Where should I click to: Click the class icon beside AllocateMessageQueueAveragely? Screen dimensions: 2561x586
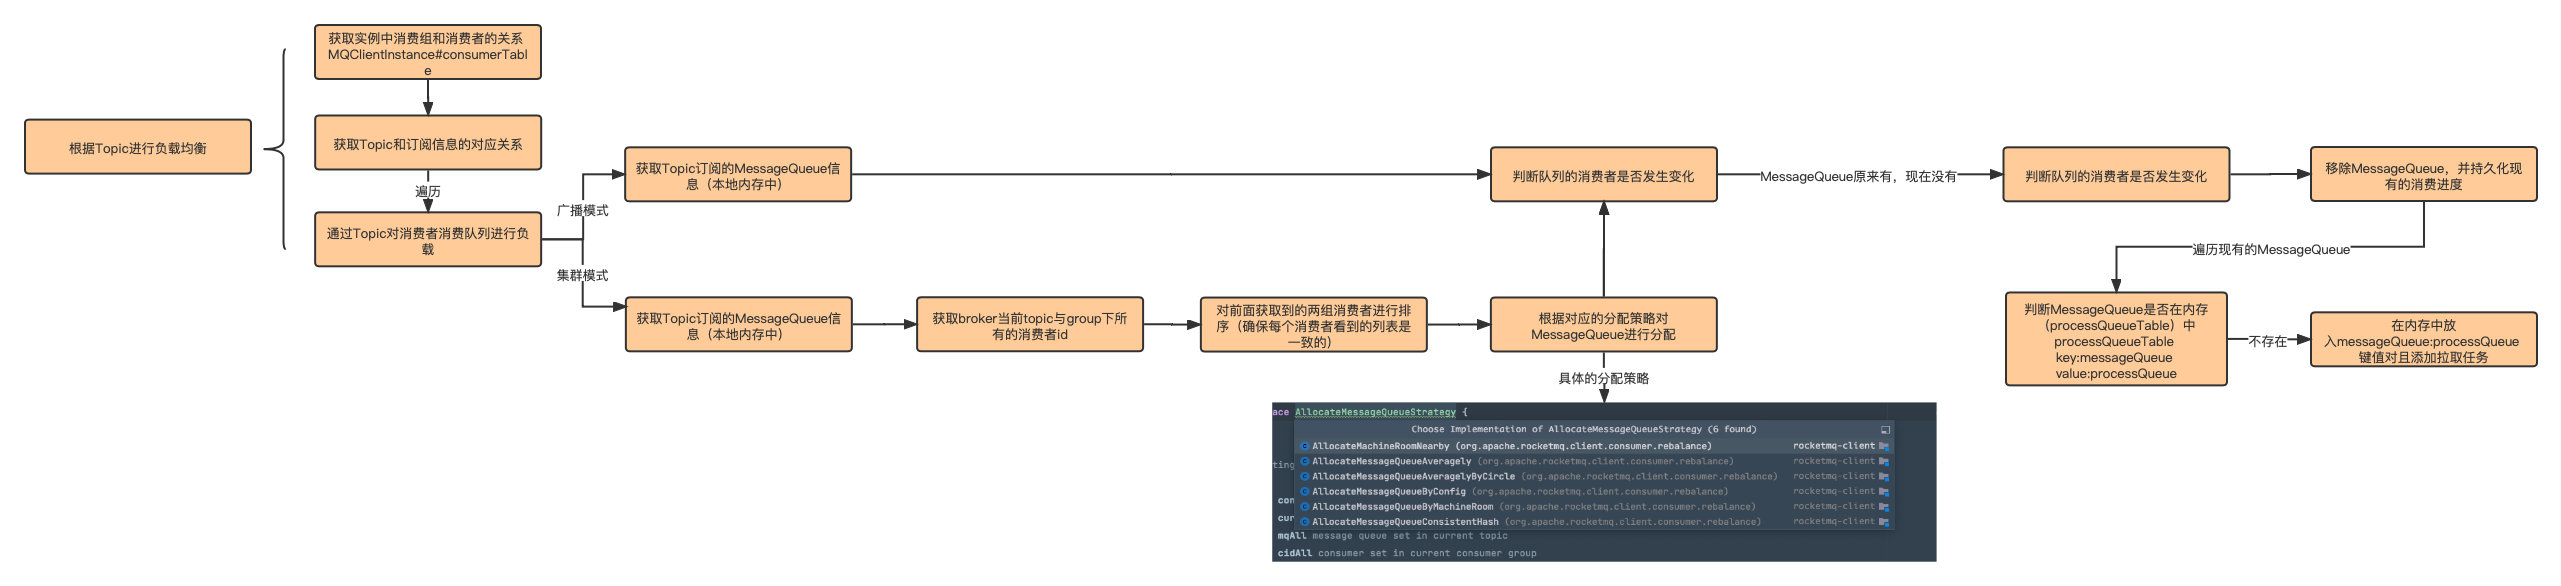[1305, 461]
